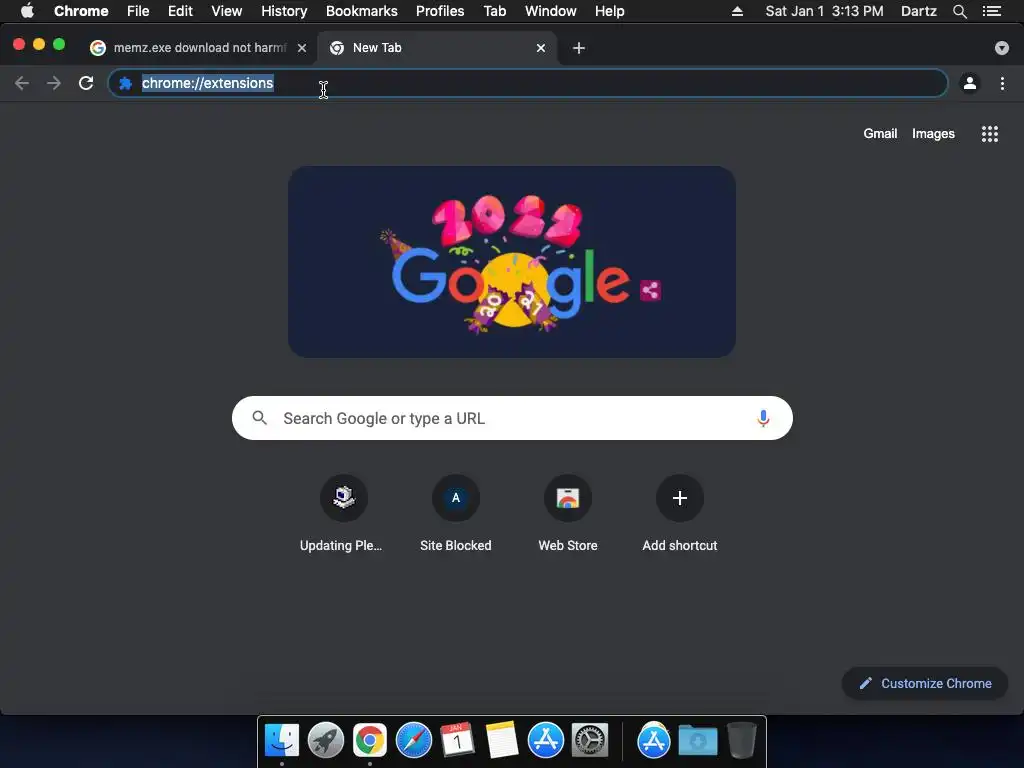The image size is (1024, 768).
Task: Open the Chrome profile avatar icon
Action: [x=970, y=83]
